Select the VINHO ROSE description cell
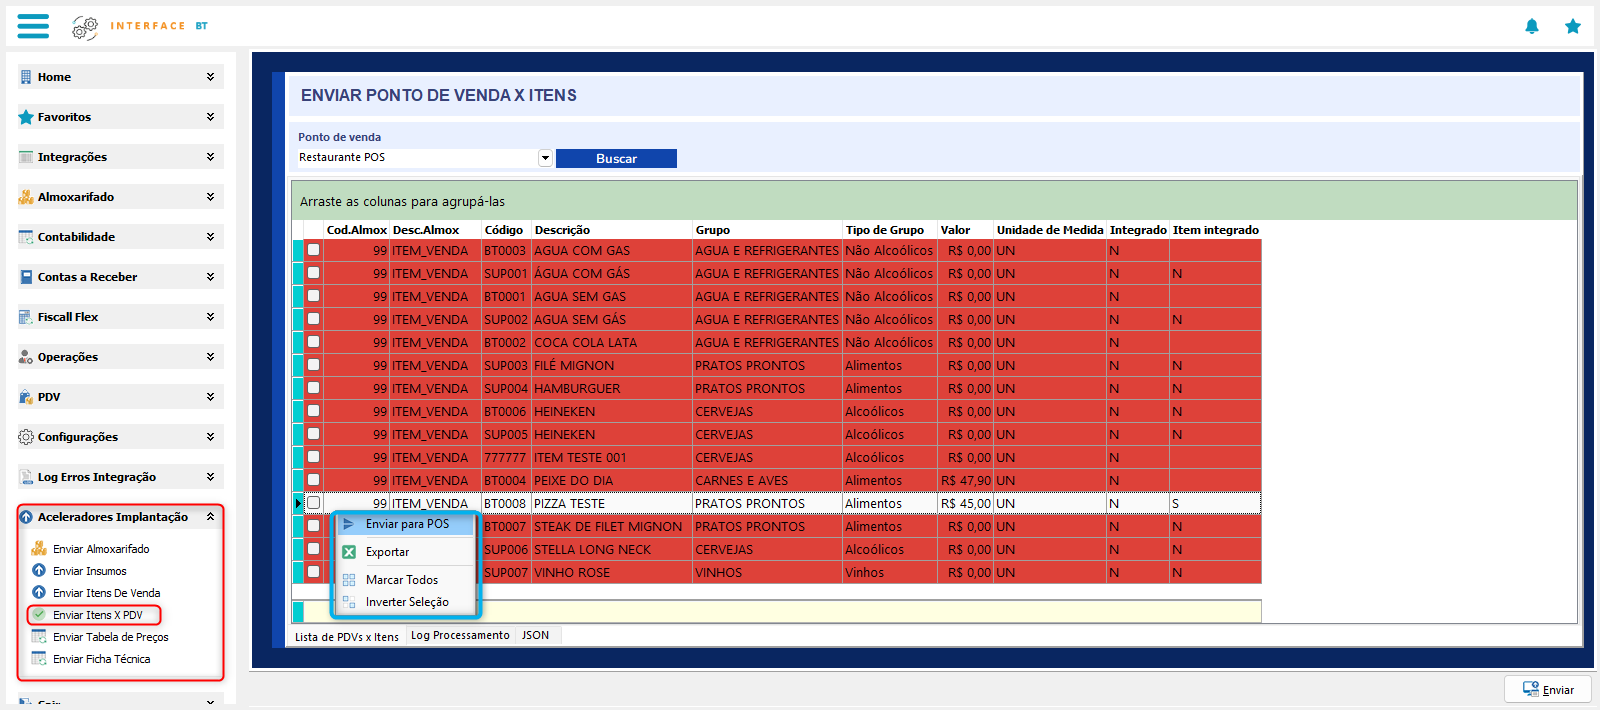Viewport: 1600px width, 710px height. (611, 572)
